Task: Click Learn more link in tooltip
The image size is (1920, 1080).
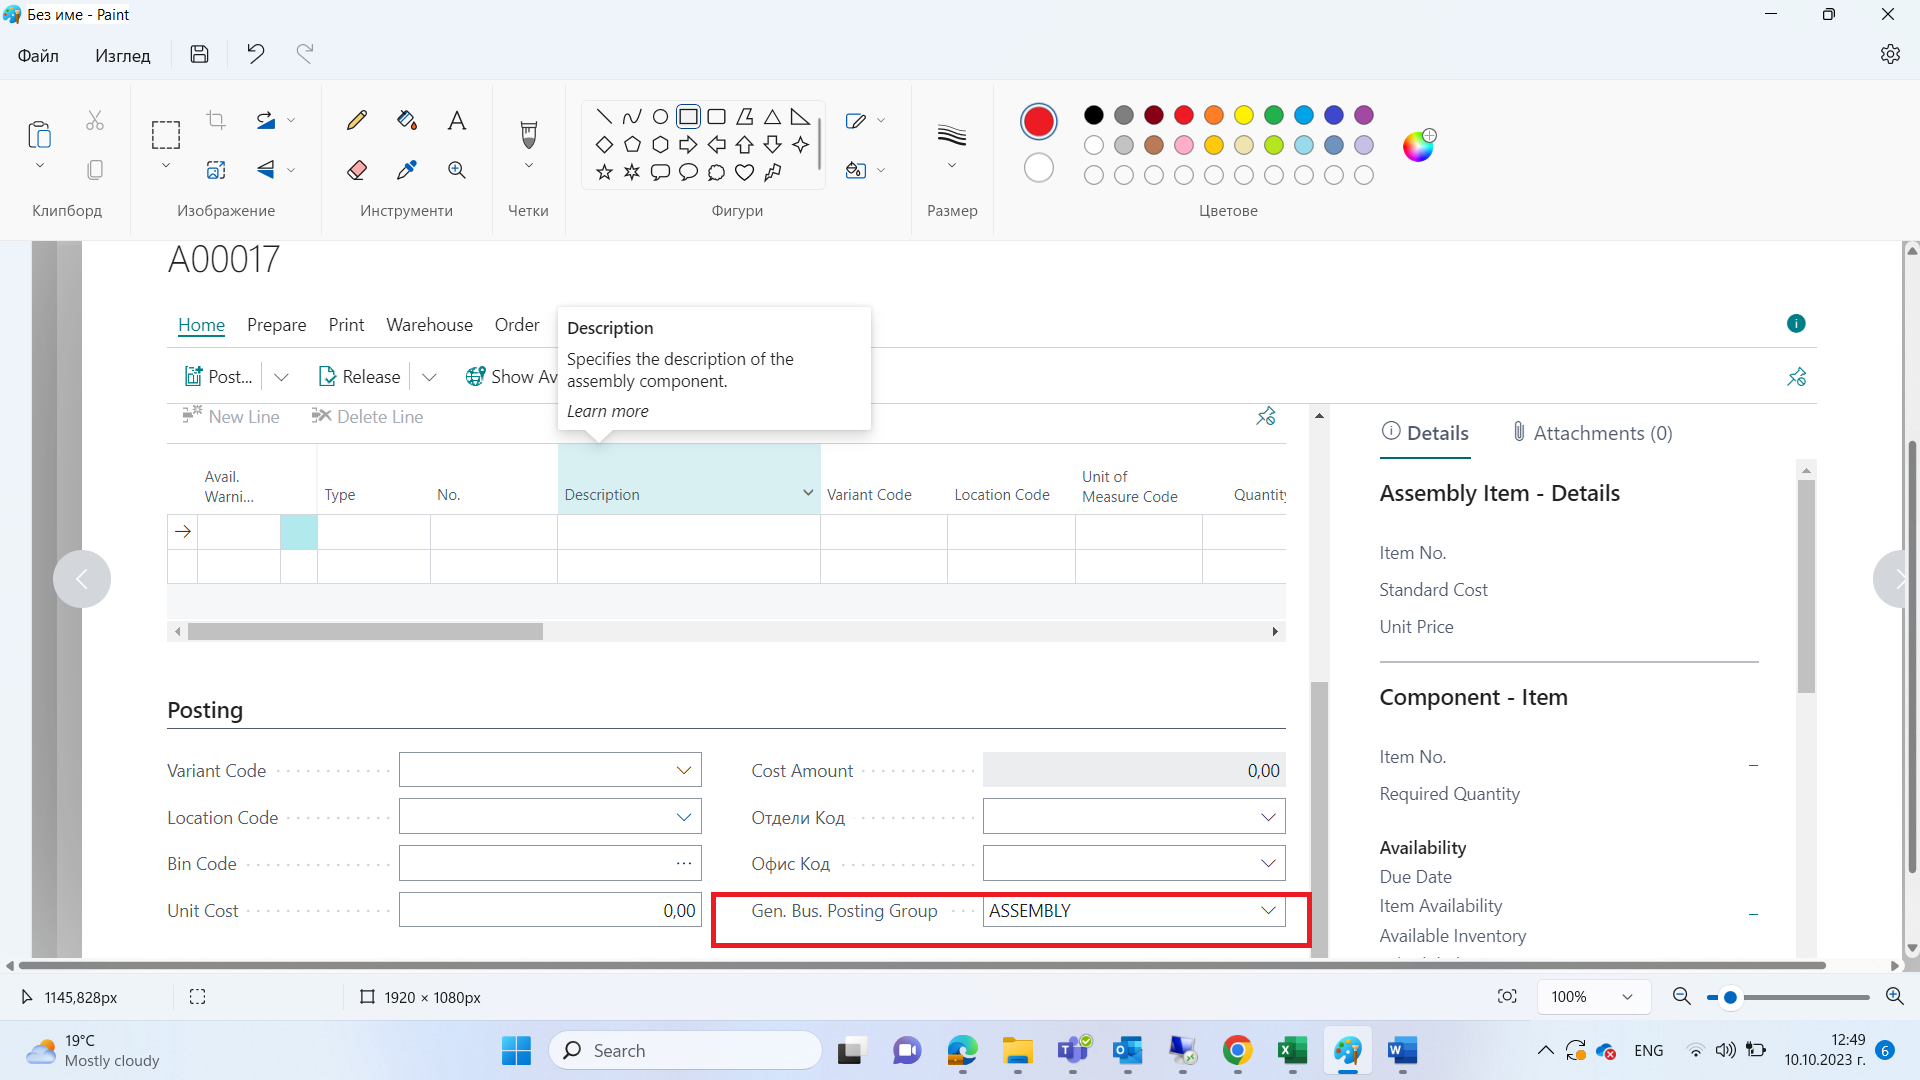Action: [607, 411]
